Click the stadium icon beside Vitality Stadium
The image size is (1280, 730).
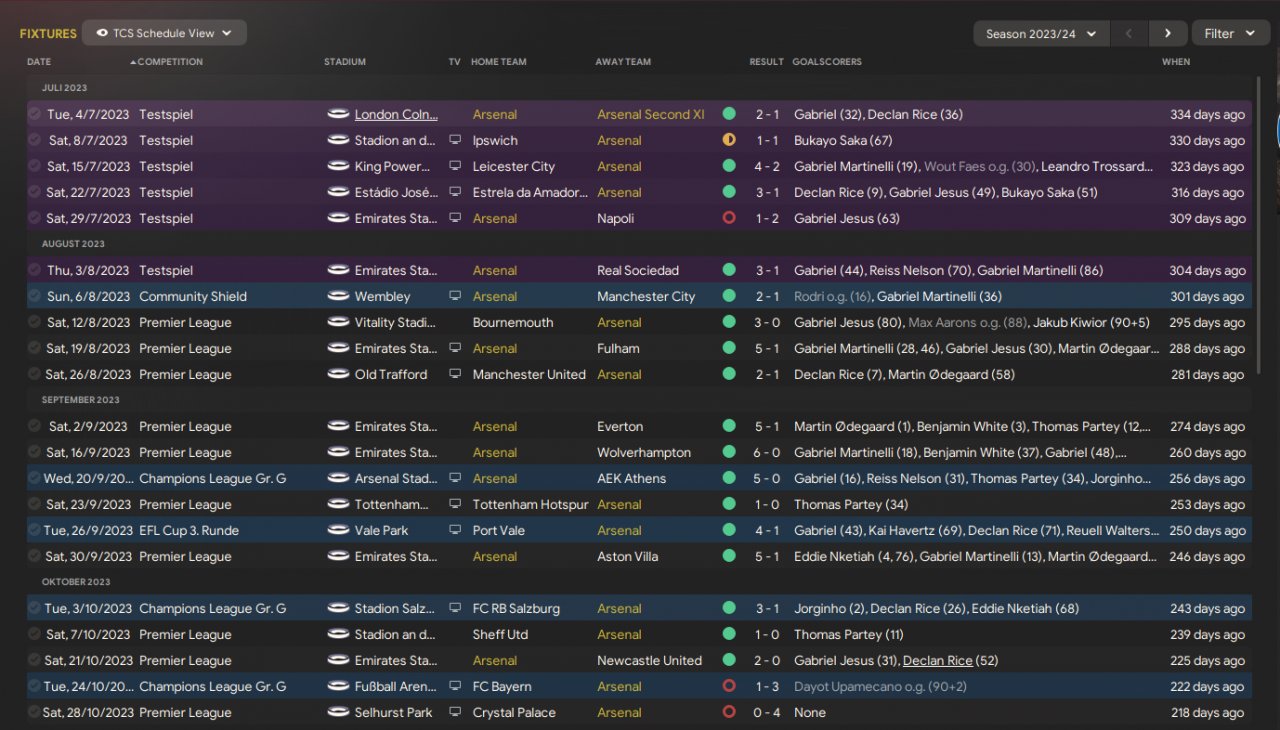[338, 323]
